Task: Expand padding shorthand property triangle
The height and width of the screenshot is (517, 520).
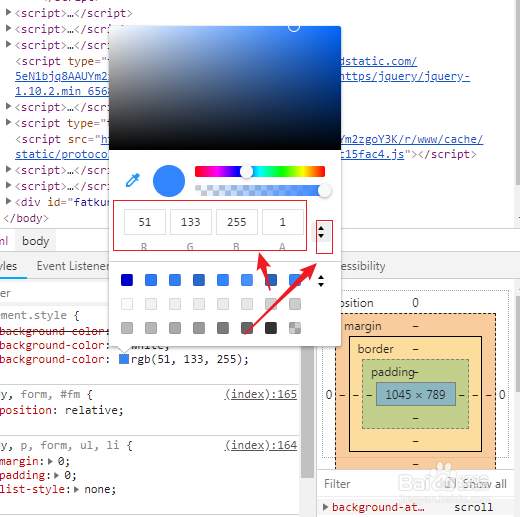Action: (57, 475)
